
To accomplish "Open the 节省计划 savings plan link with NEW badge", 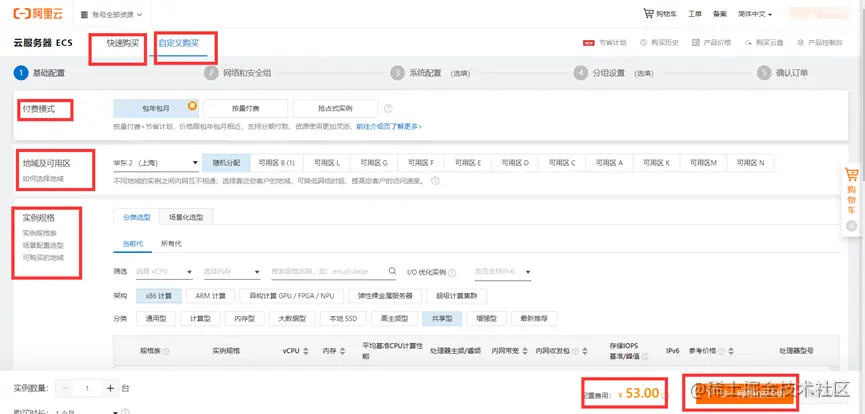I will coord(605,43).
